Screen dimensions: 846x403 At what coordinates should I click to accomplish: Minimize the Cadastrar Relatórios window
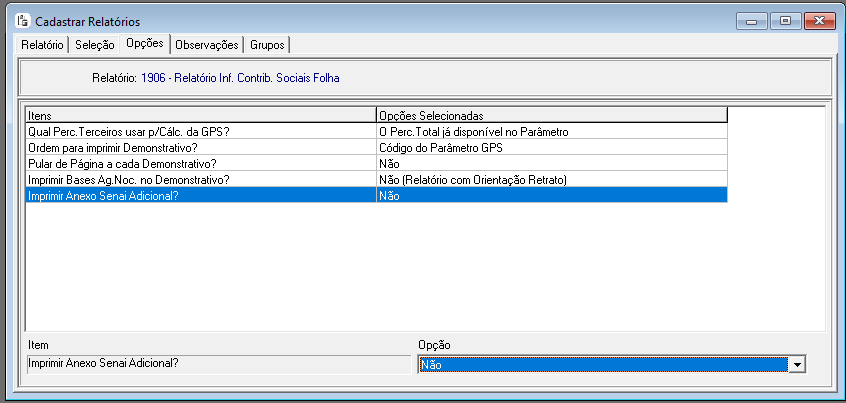(x=751, y=22)
